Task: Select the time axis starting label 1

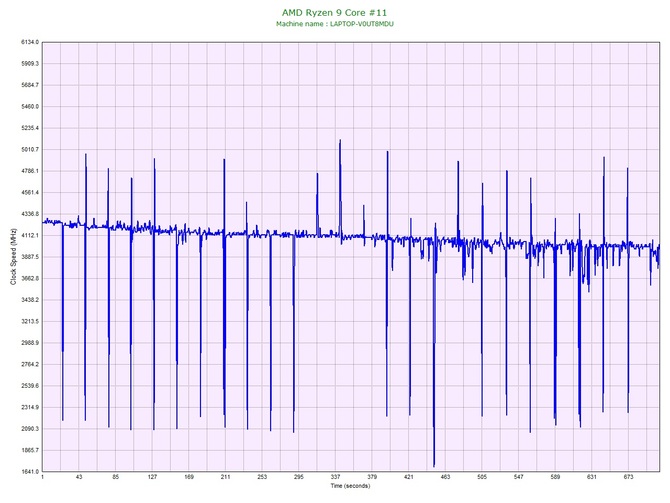Action: click(43, 478)
